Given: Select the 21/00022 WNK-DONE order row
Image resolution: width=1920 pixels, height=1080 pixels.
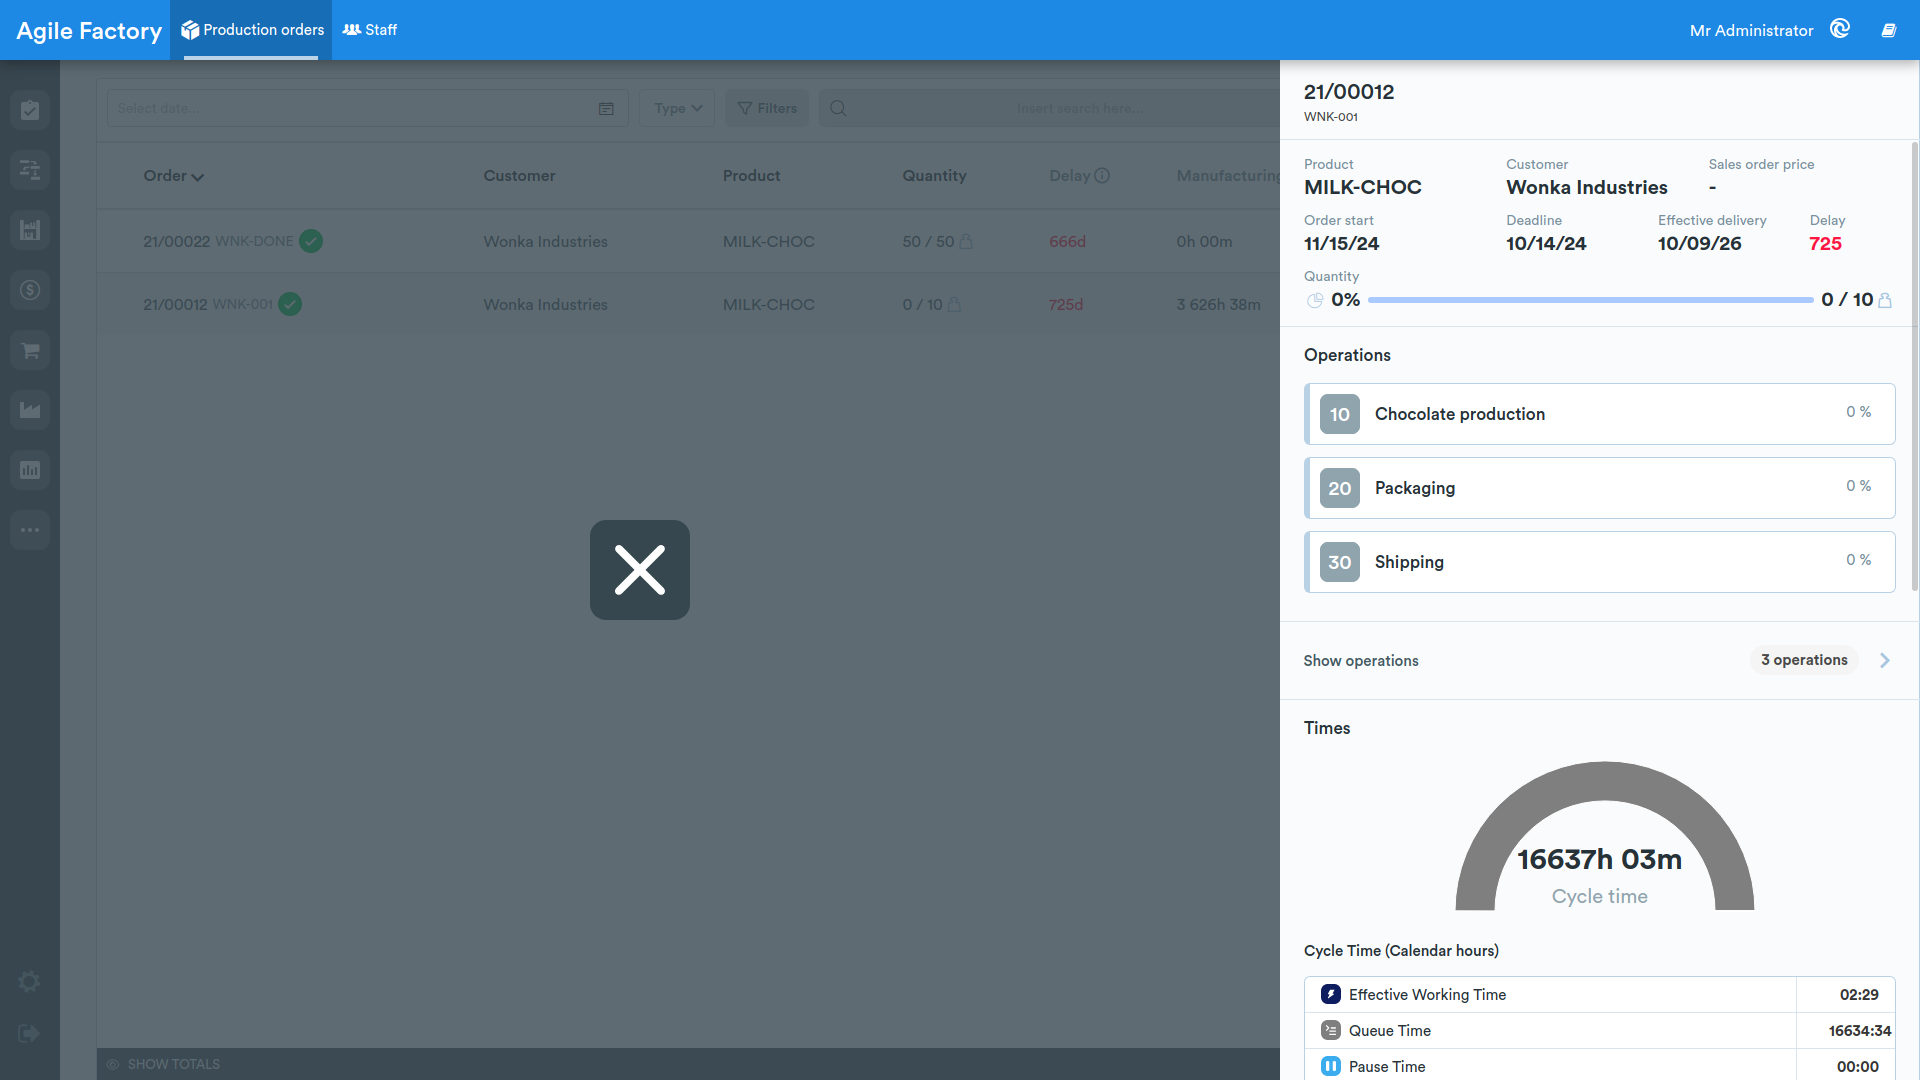Looking at the screenshot, I should pyautogui.click(x=688, y=241).
